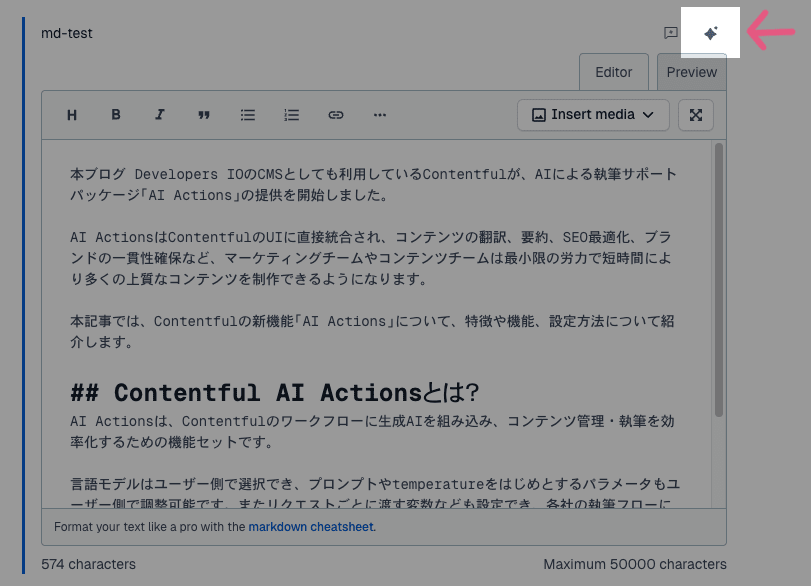Click the editor vertical scrollbar

click(718, 280)
